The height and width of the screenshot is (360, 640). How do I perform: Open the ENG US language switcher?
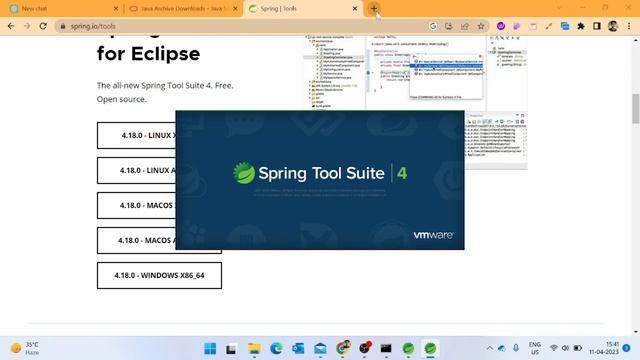click(535, 348)
